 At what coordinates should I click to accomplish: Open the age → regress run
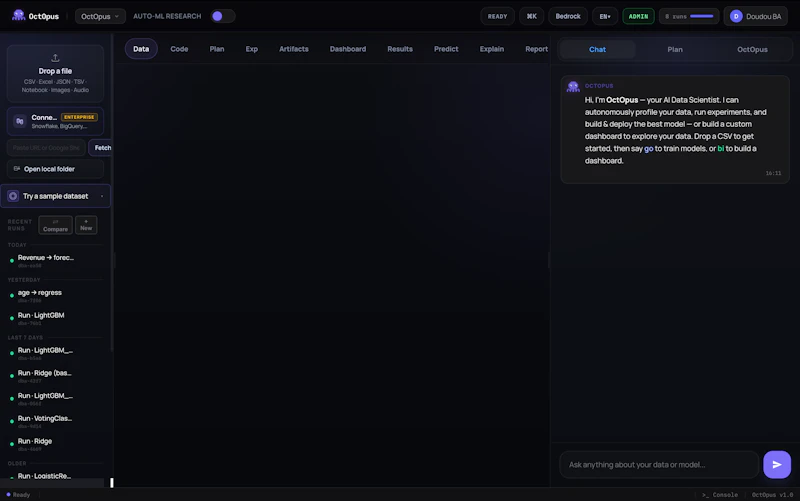[x=55, y=296]
